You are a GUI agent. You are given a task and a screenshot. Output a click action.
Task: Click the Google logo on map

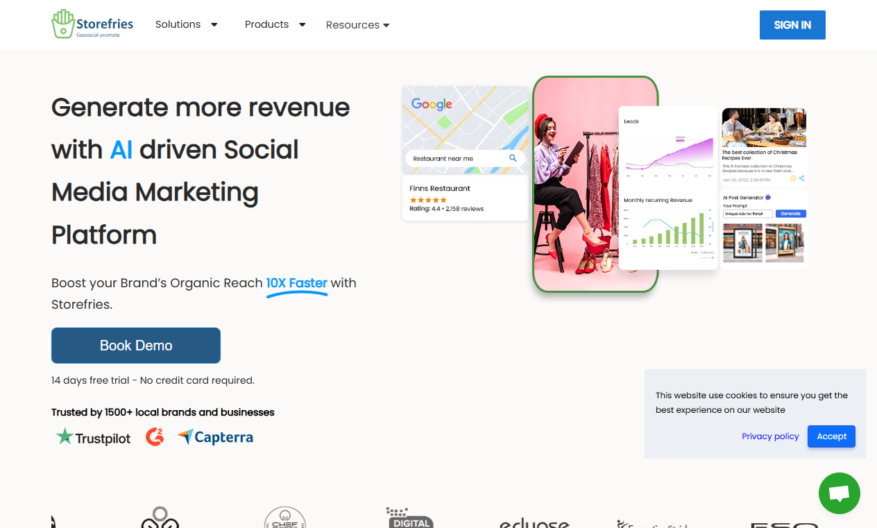432,105
